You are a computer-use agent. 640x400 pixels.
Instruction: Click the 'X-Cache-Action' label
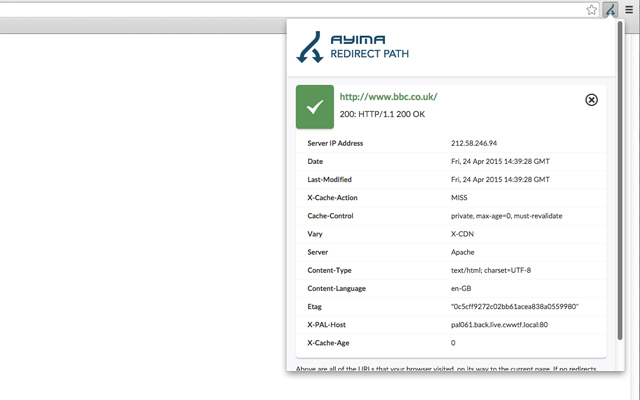click(x=332, y=198)
